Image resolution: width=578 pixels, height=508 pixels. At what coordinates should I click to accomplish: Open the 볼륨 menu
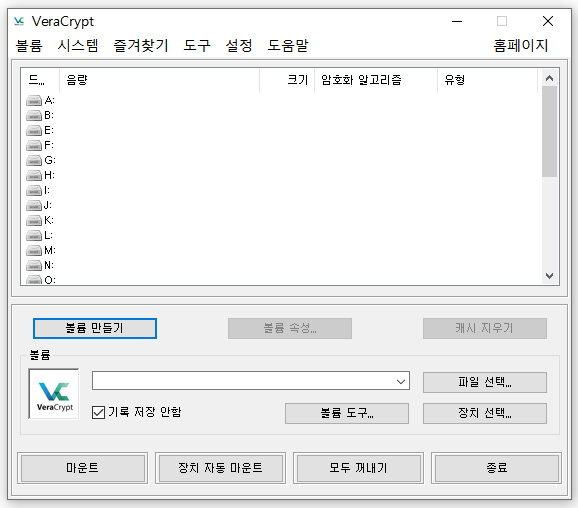(x=29, y=46)
